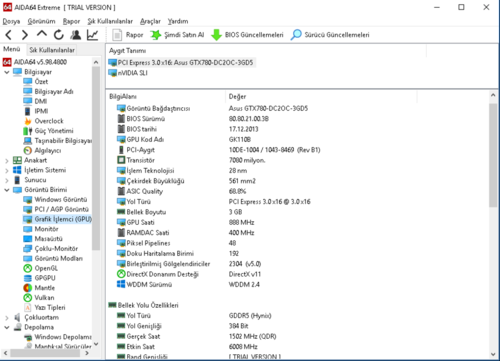Switch to the Menü tab
This screenshot has width=500, height=361.
pyautogui.click(x=12, y=49)
